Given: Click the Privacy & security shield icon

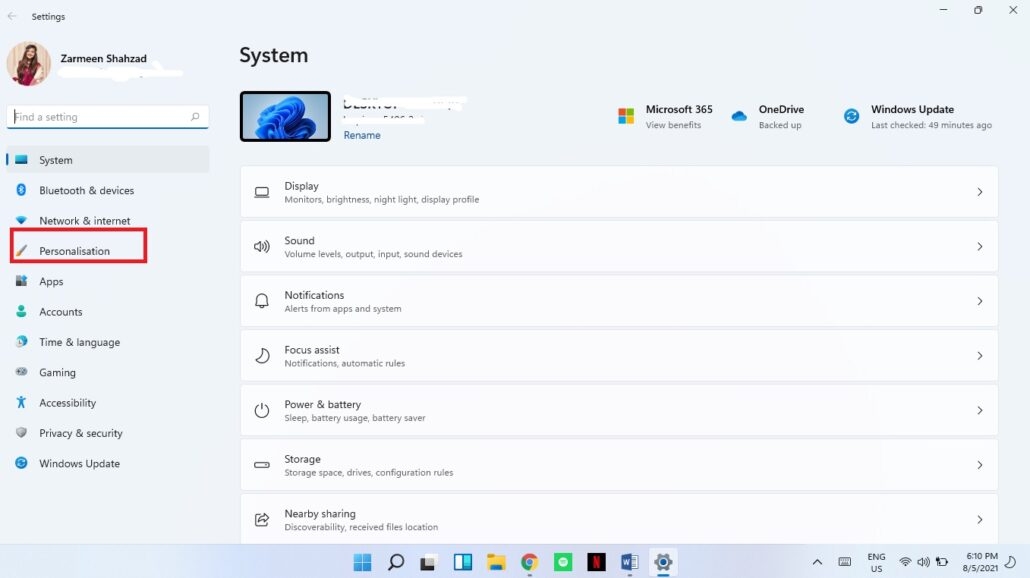Looking at the screenshot, I should click(x=21, y=433).
